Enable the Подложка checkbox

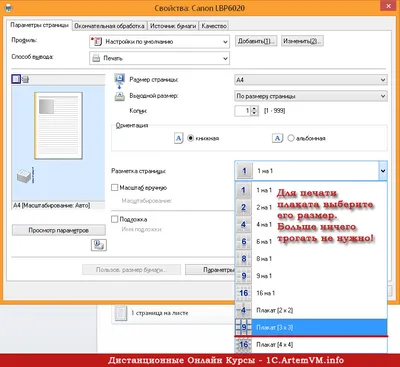tap(114, 219)
